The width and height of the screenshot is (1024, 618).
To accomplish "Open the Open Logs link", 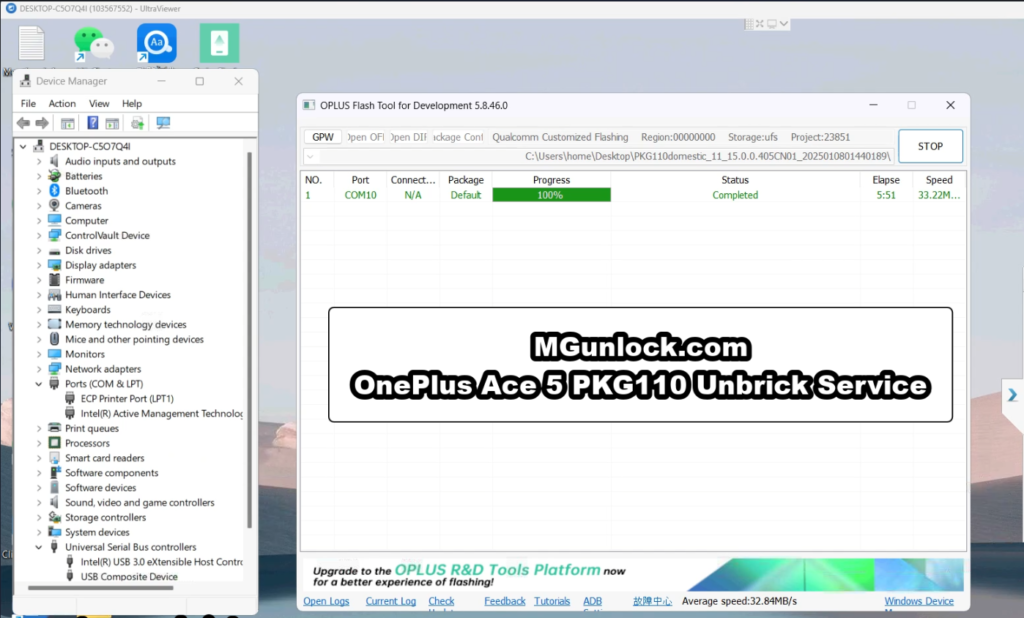I will pos(326,601).
